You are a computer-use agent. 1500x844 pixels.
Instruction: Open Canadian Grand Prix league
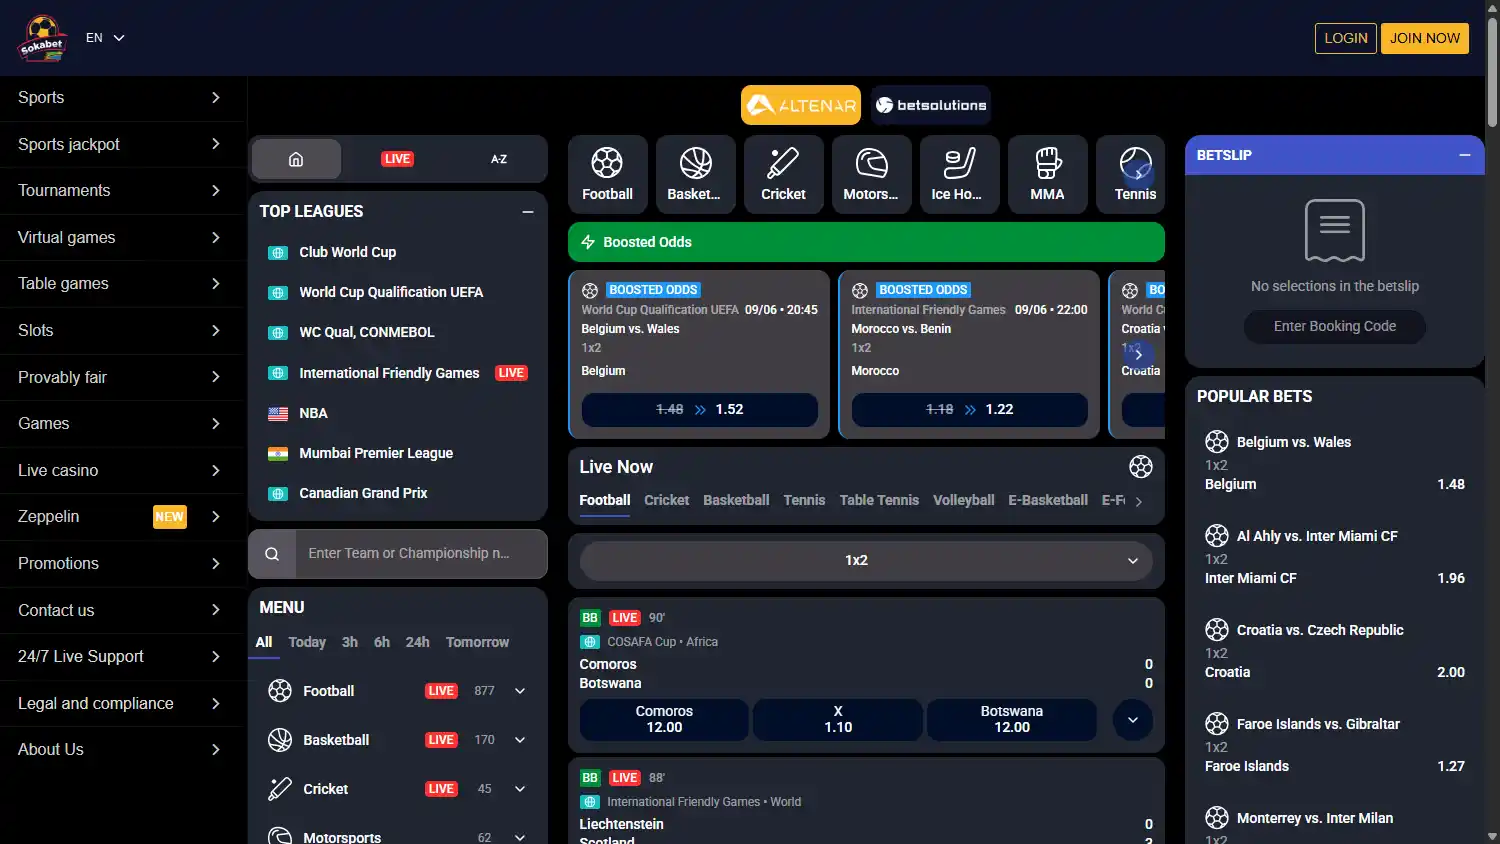pos(363,493)
